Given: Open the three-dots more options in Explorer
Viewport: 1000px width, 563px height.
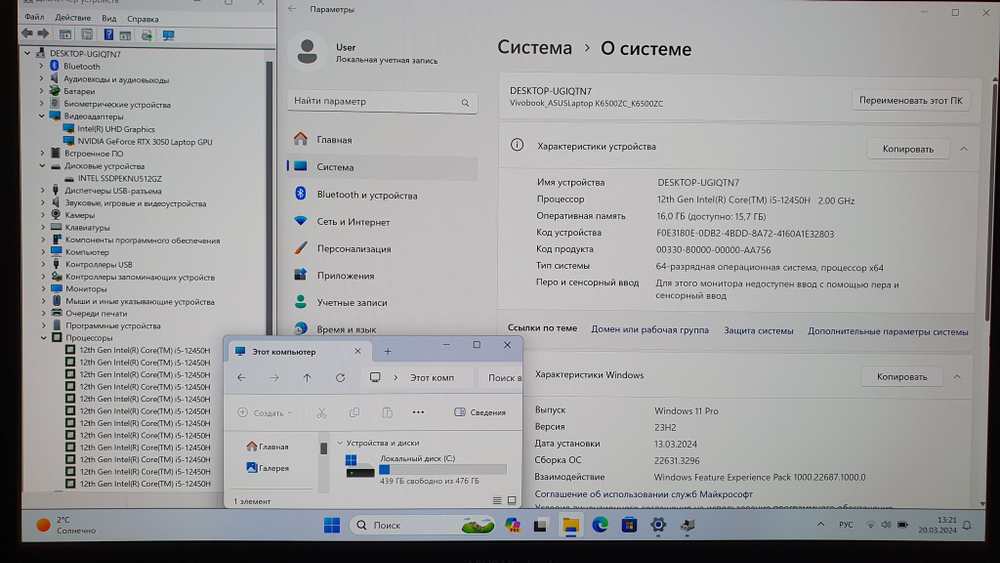Looking at the screenshot, I should (x=418, y=412).
